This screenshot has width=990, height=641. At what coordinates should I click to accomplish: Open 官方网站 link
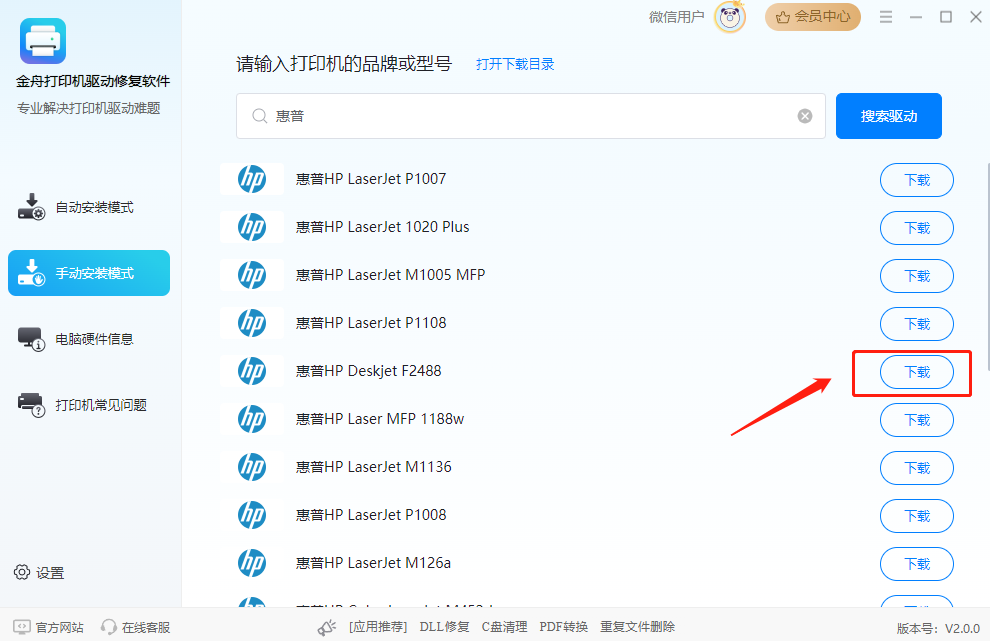[x=59, y=627]
